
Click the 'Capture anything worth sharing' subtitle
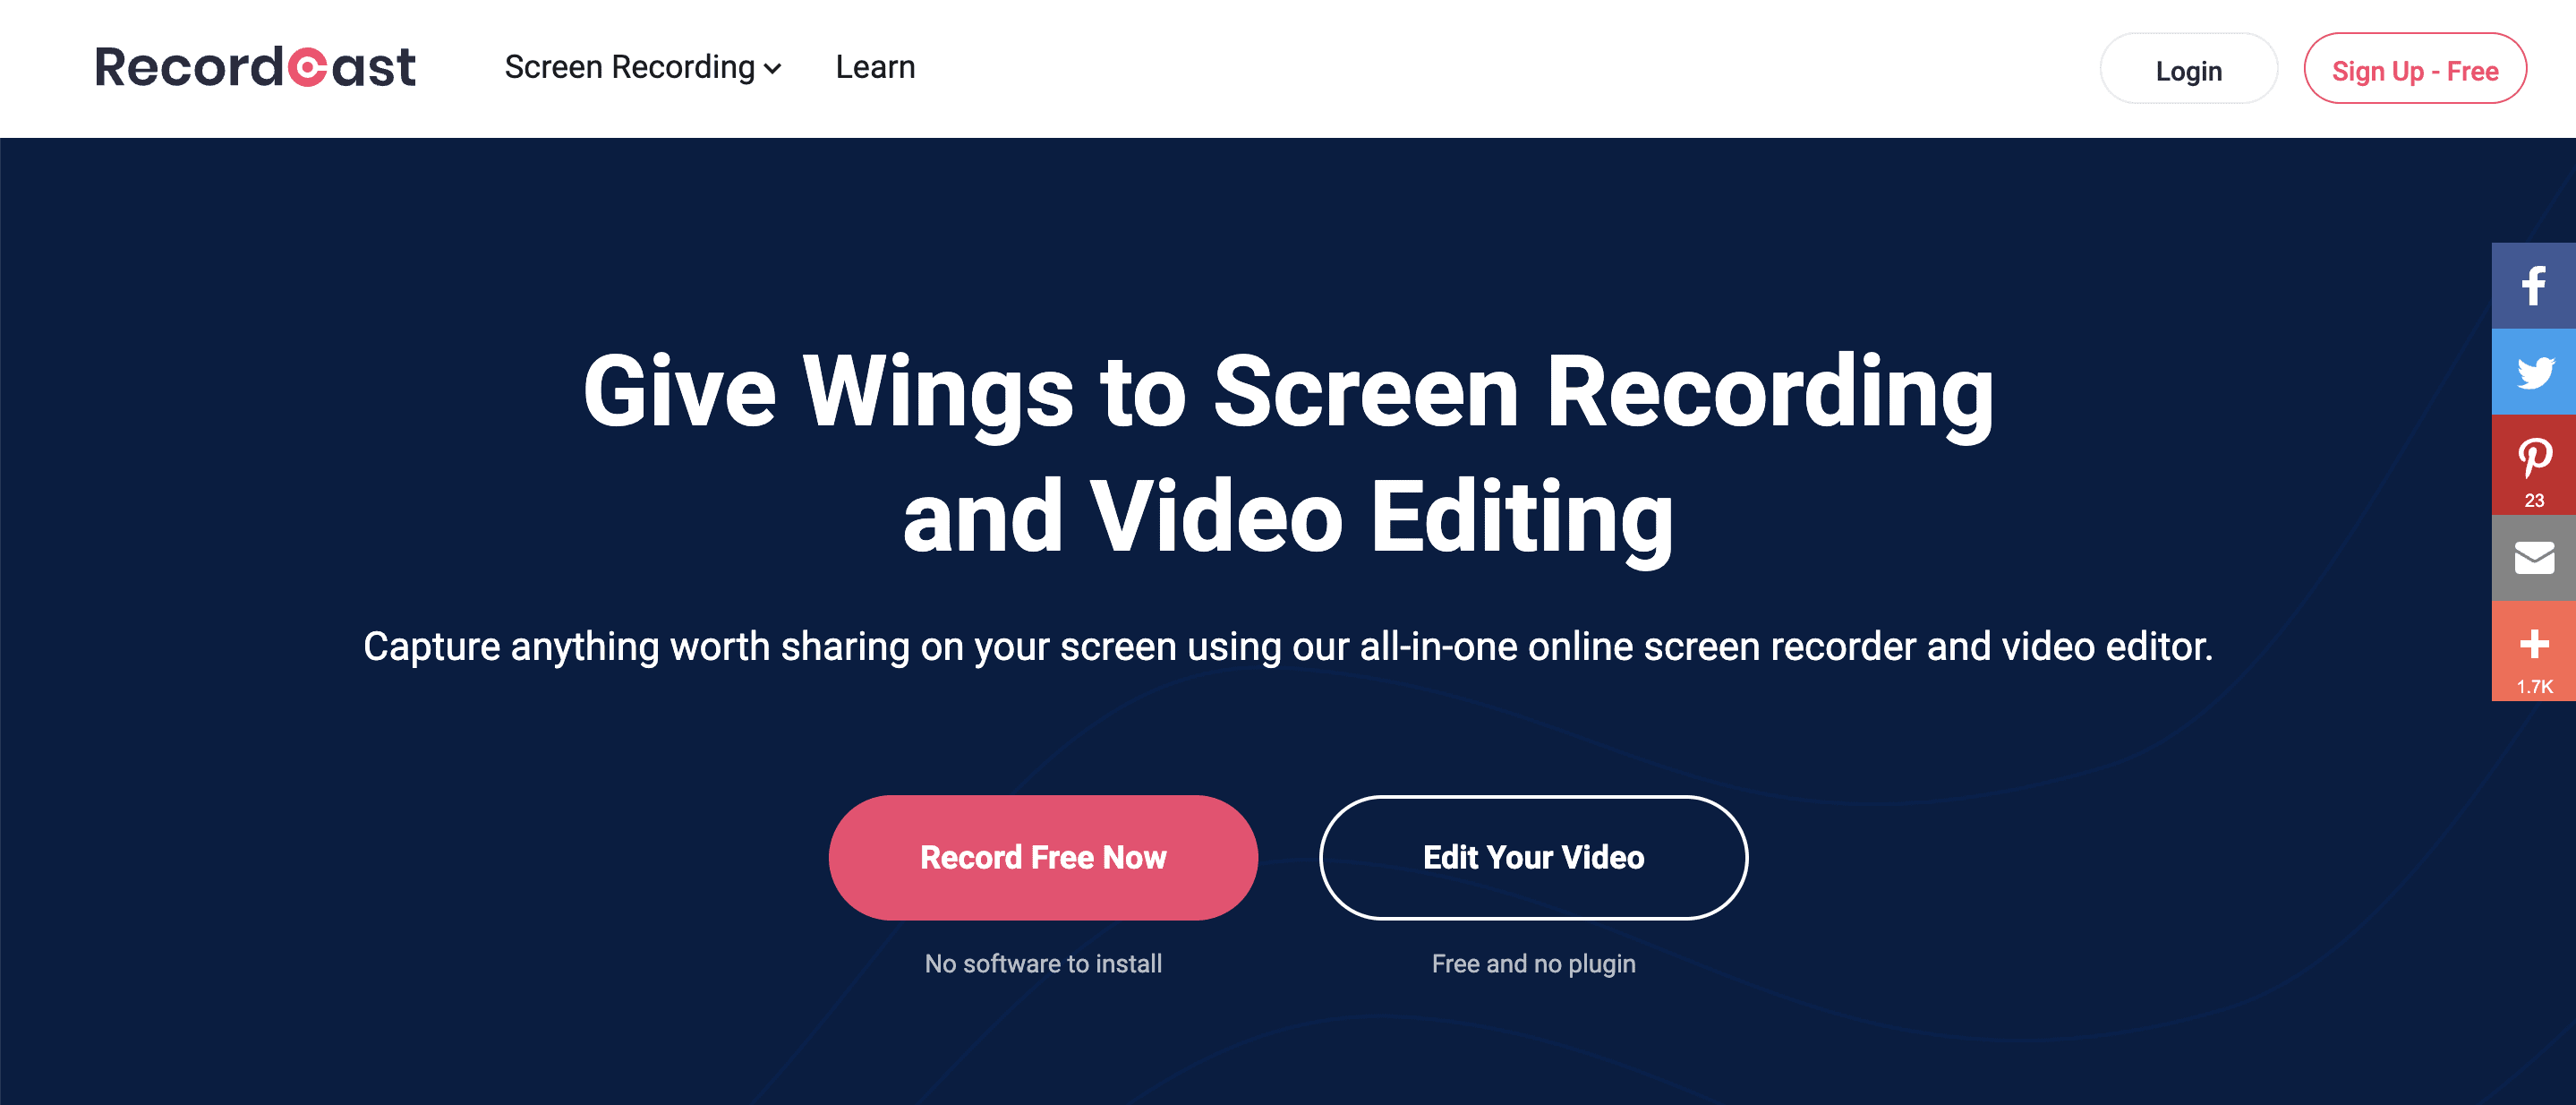[1288, 646]
